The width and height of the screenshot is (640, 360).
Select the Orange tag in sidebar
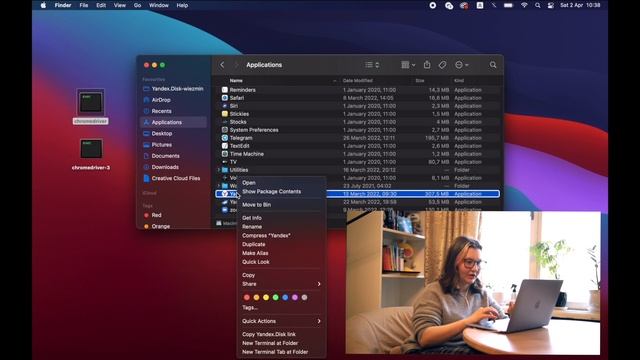coord(173,226)
